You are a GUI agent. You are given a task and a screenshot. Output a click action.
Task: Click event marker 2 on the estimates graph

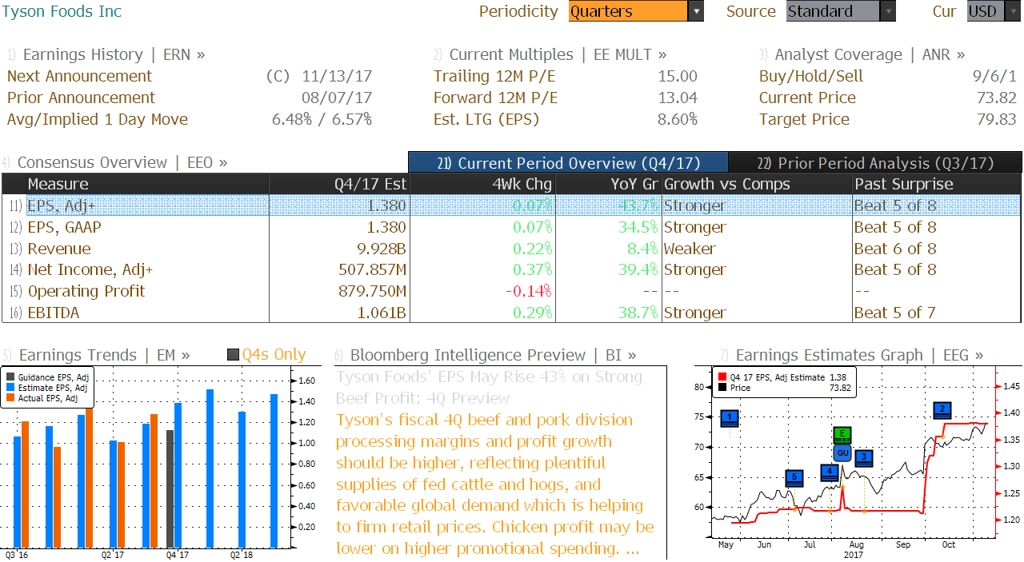pyautogui.click(x=942, y=410)
